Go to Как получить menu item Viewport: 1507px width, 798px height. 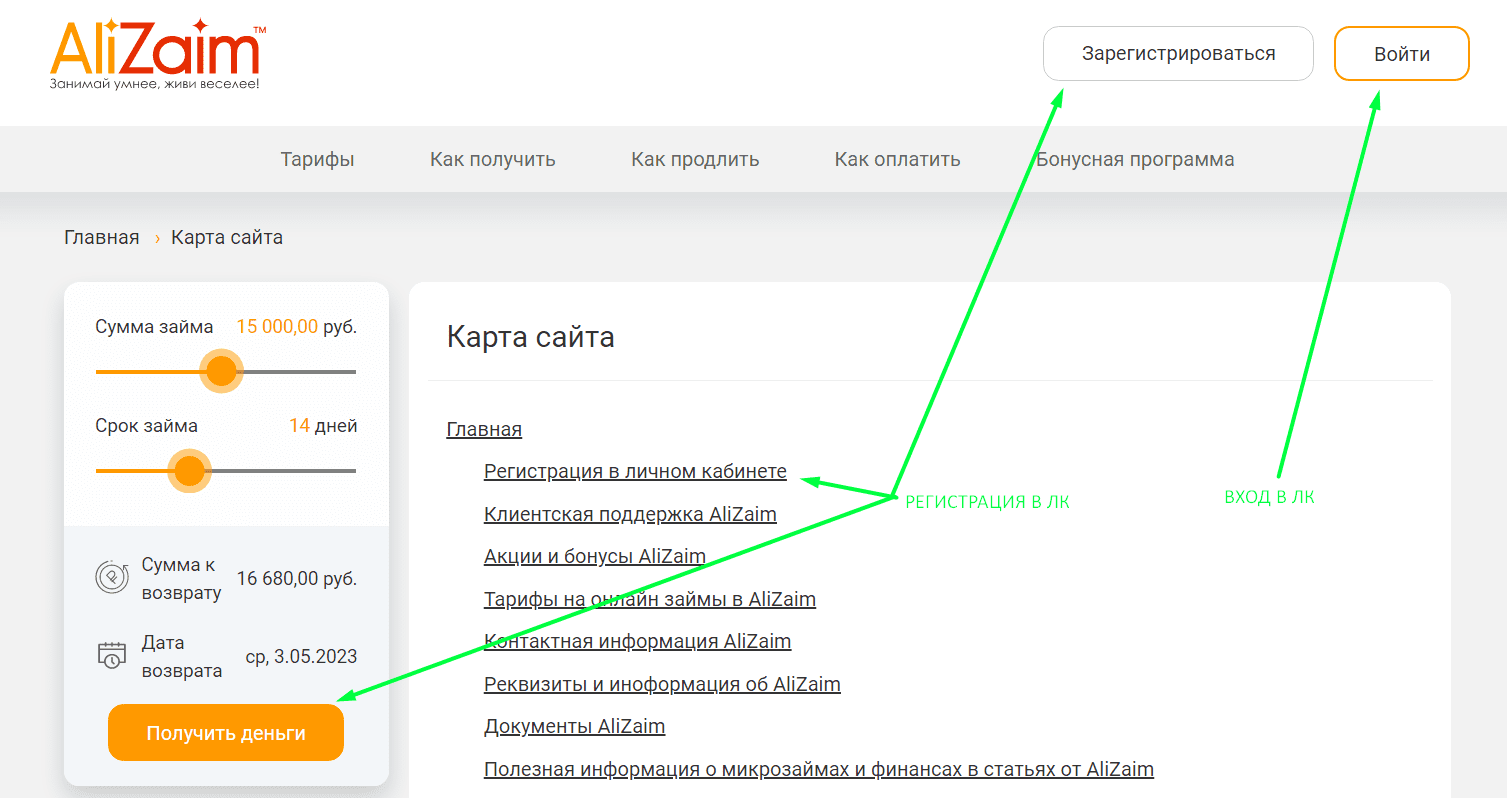[493, 159]
